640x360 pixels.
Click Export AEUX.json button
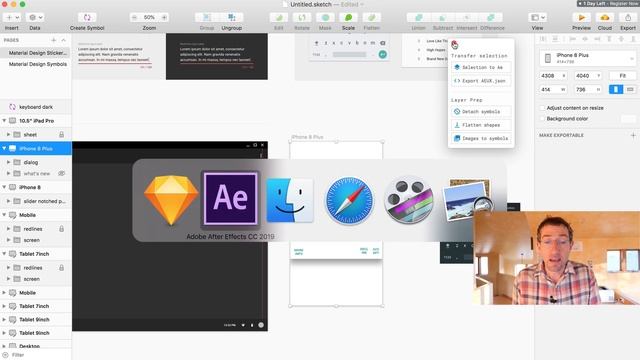481,81
